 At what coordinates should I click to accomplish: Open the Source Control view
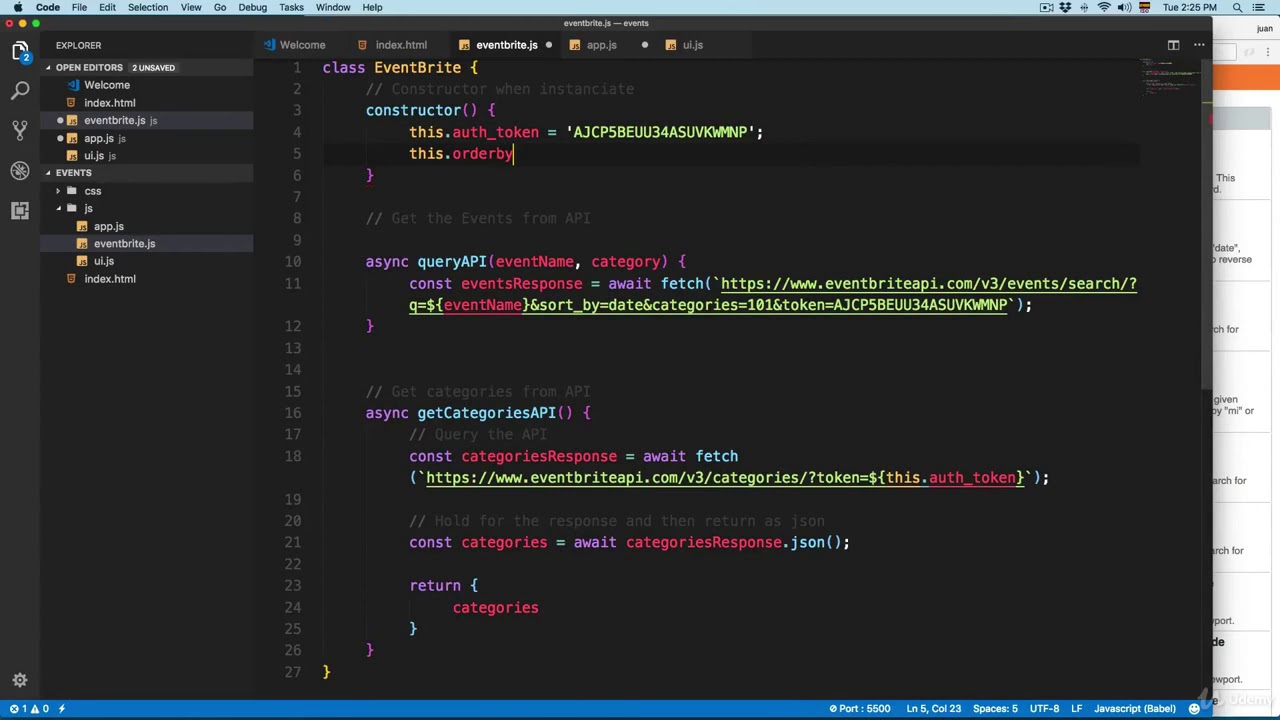(20, 131)
